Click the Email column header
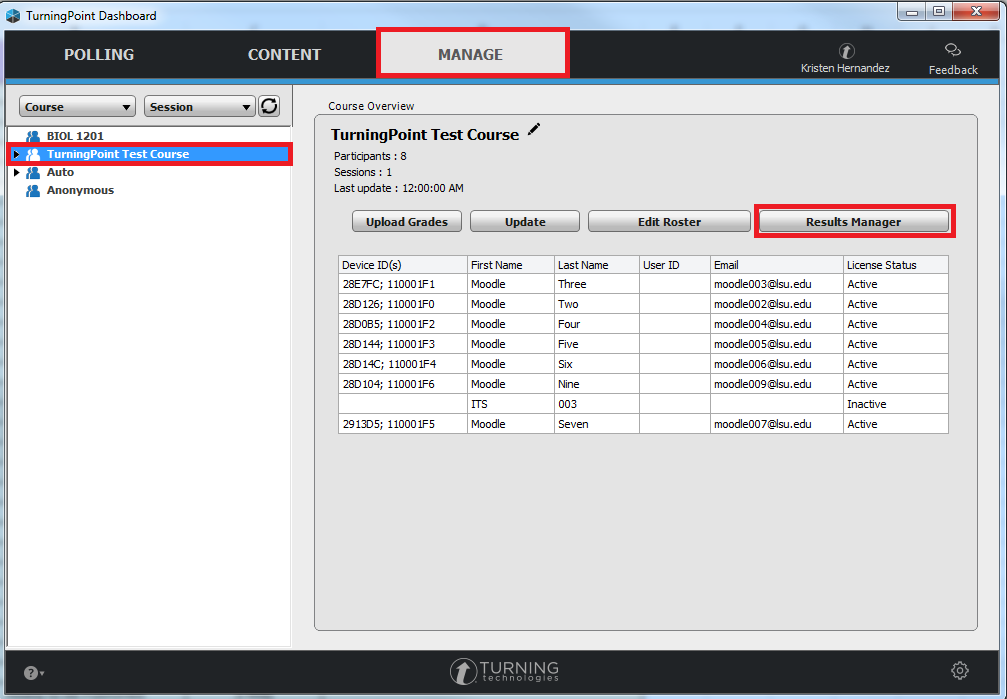This screenshot has height=699, width=1007. [x=776, y=265]
